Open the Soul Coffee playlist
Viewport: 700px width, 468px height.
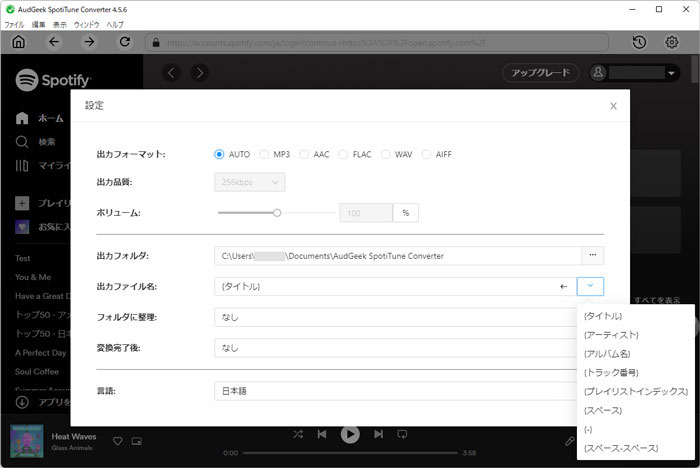point(37,372)
